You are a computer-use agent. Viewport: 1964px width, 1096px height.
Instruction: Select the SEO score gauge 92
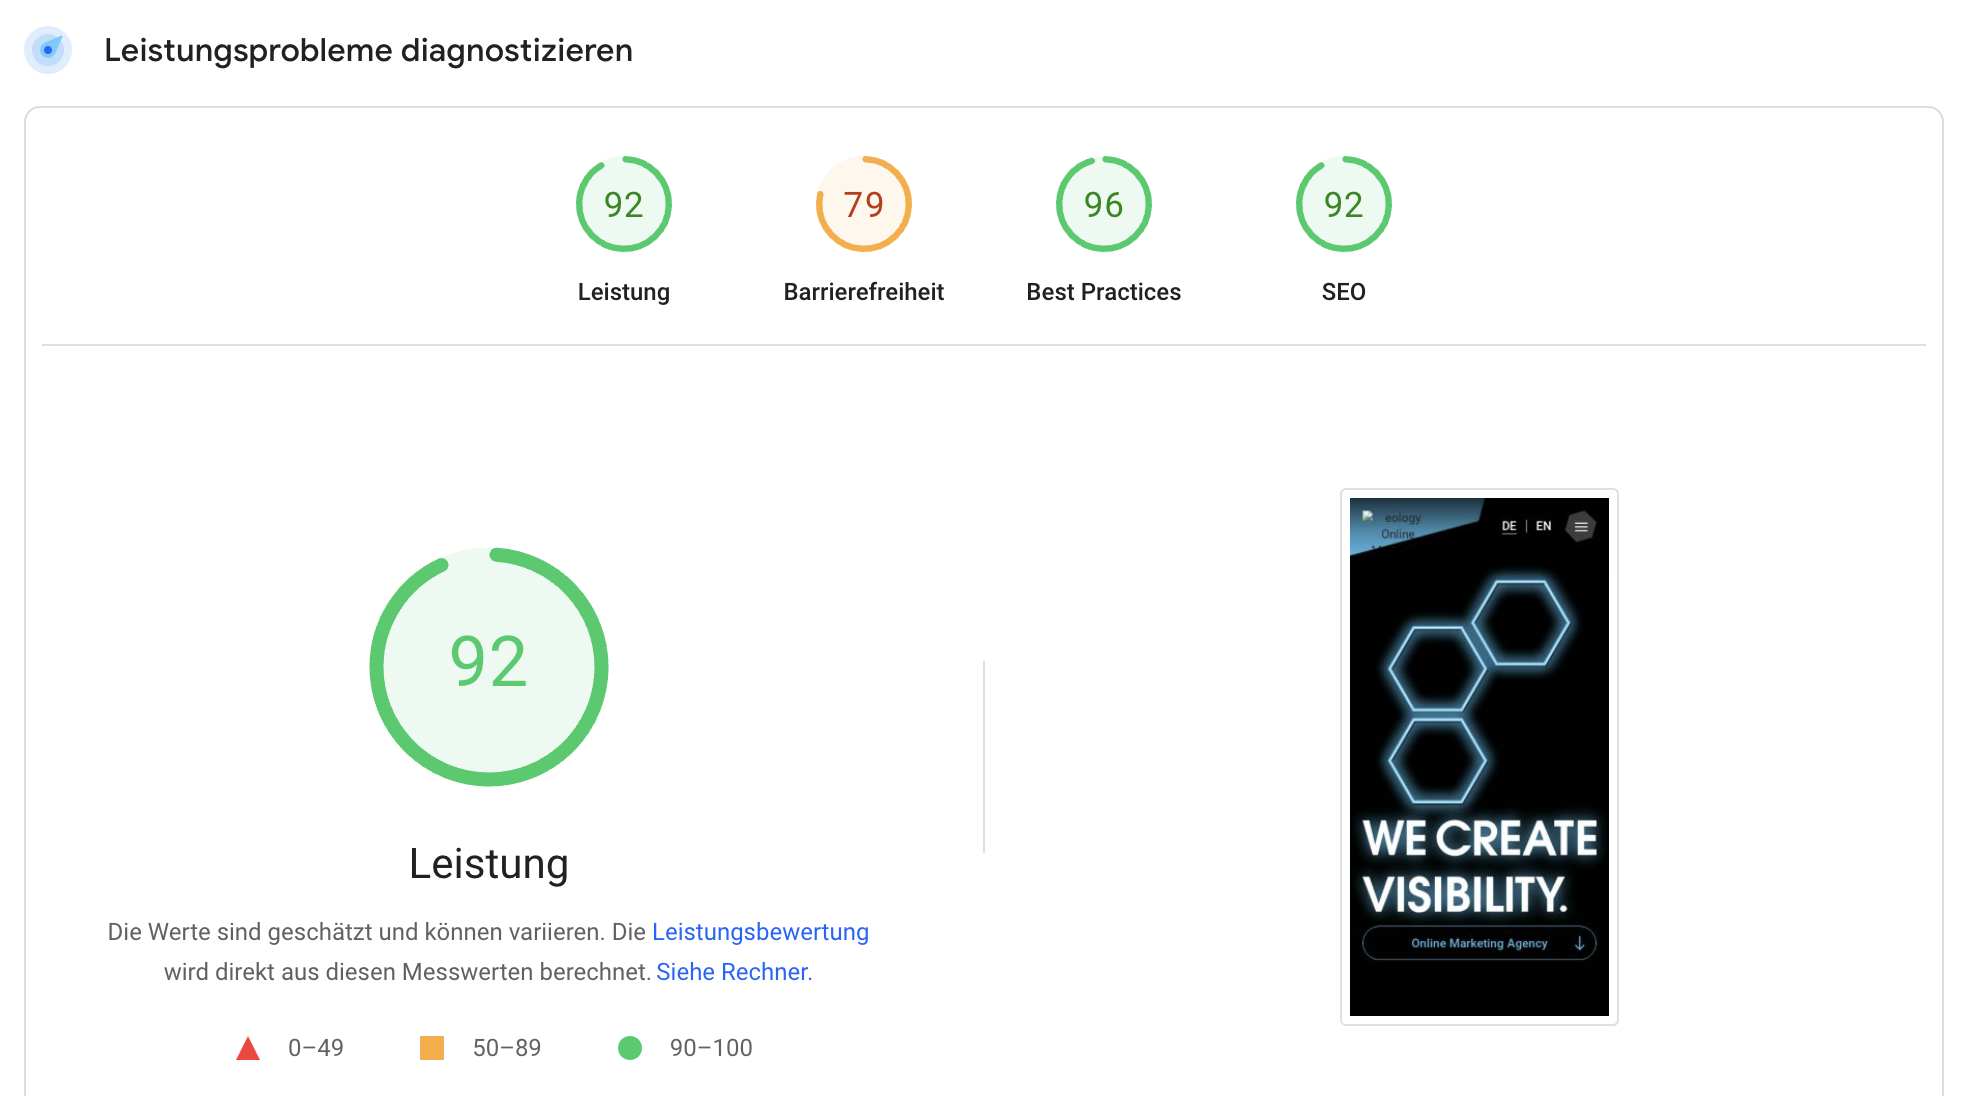pyautogui.click(x=1343, y=204)
